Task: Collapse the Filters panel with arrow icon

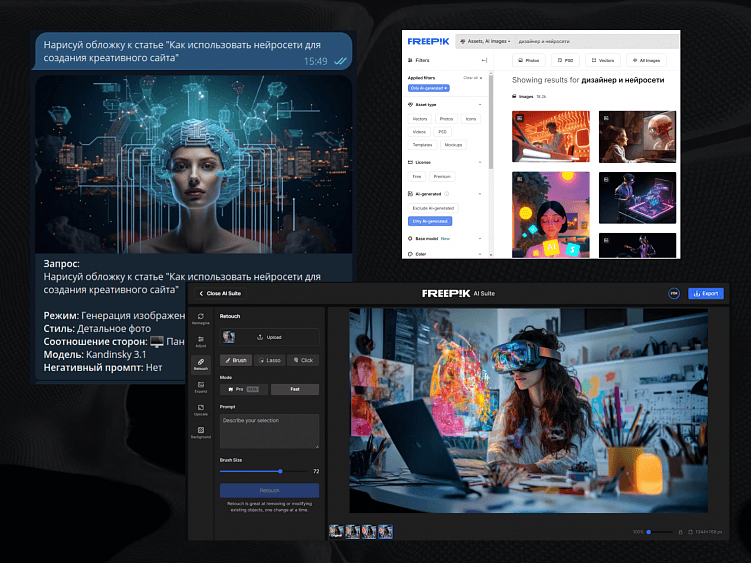Action: [x=484, y=61]
